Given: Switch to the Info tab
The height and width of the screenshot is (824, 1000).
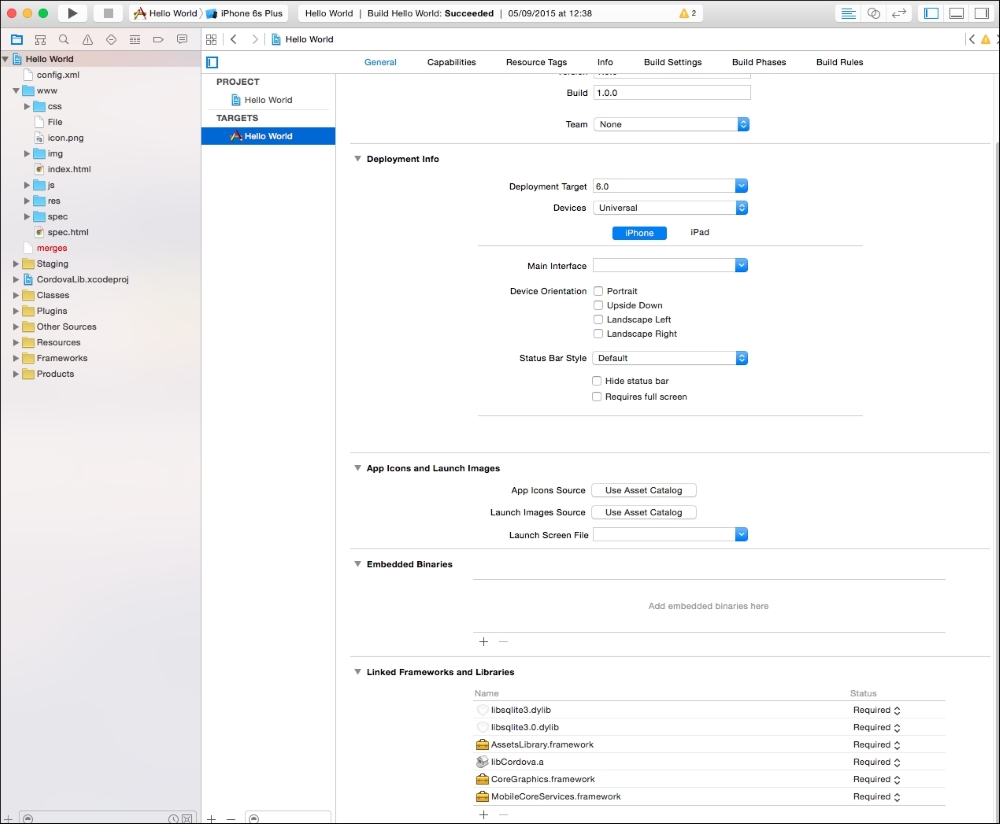Looking at the screenshot, I should point(605,62).
